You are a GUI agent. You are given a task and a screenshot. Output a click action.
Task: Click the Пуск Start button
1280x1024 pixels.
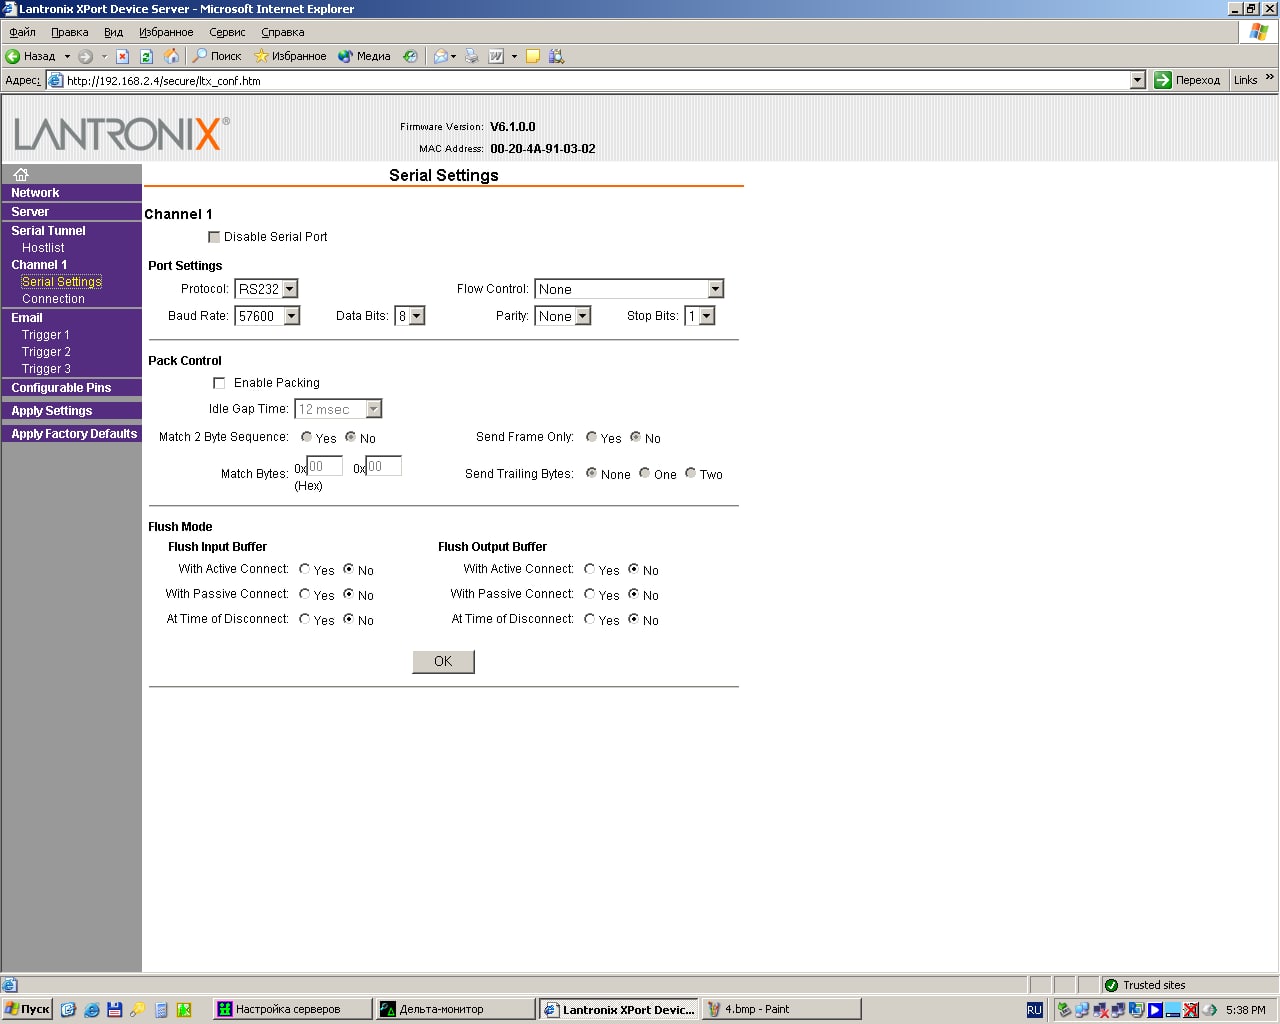pyautogui.click(x=27, y=1009)
